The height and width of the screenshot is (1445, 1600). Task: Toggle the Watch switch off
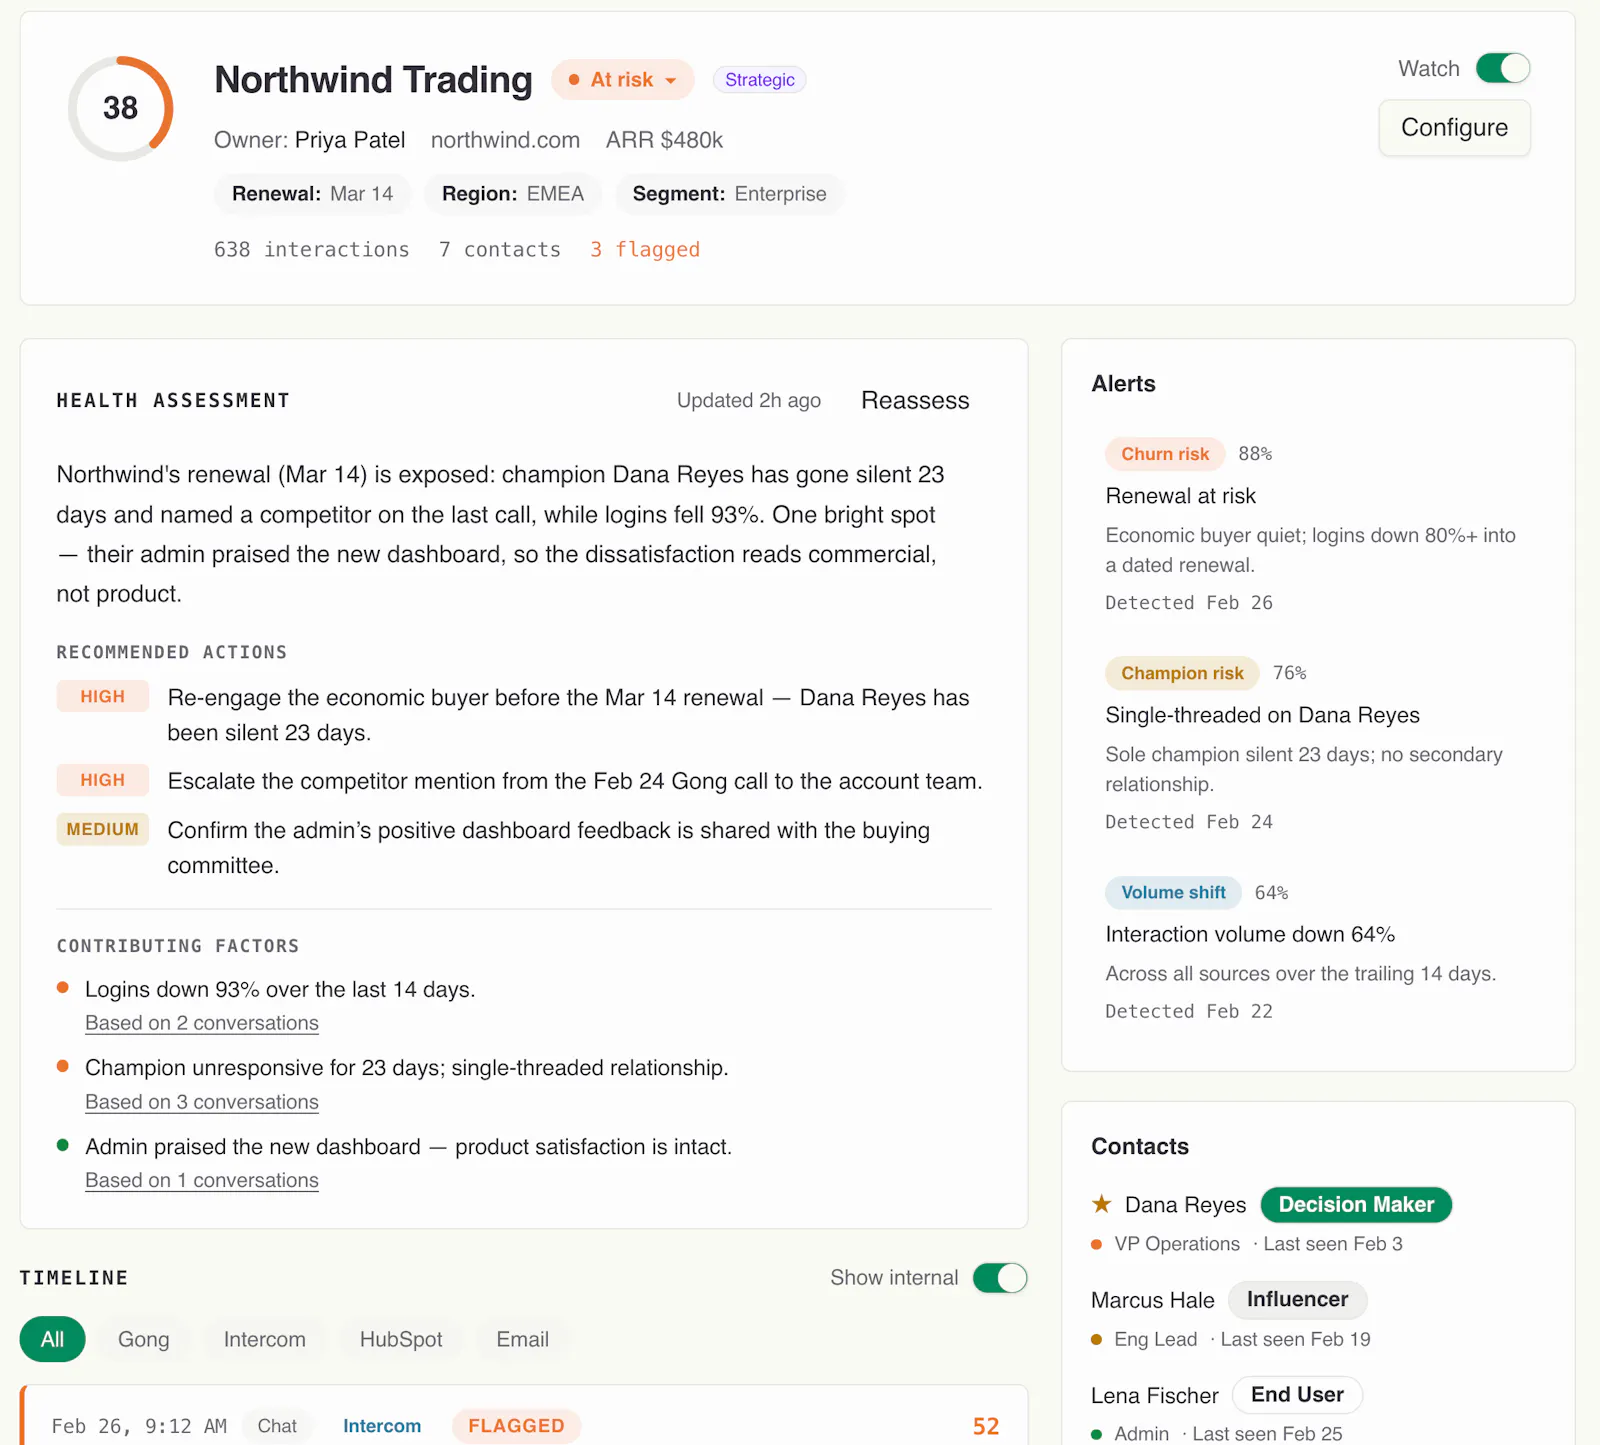coord(1503,68)
